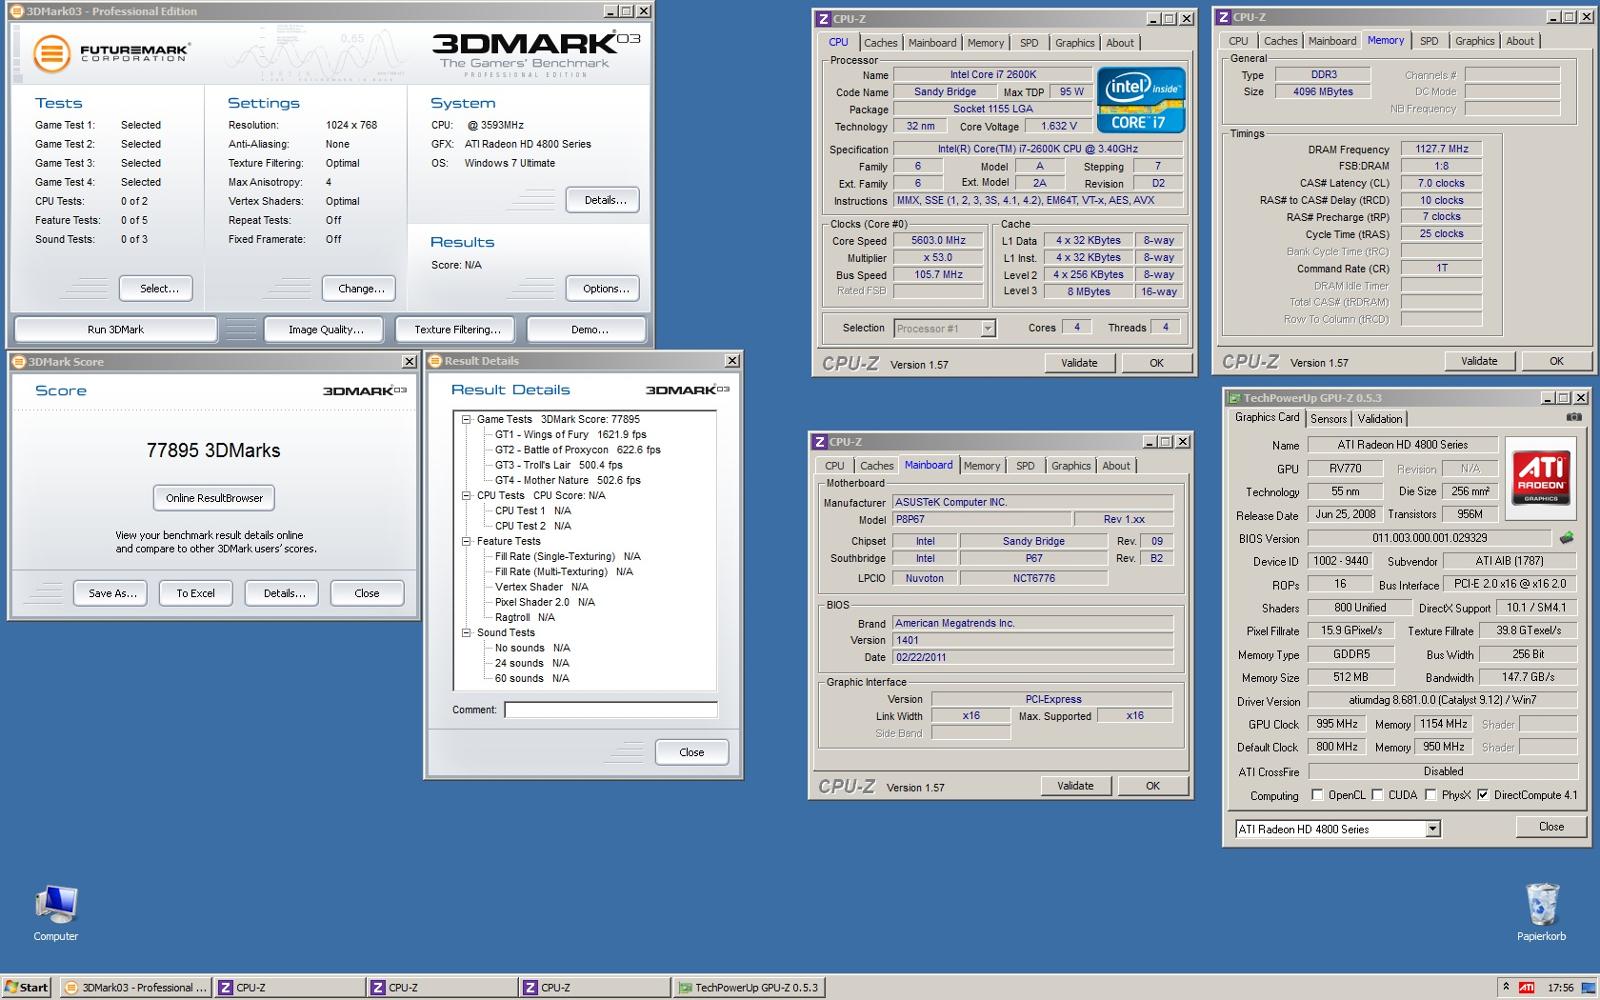
Task: Click the Start button
Action: pos(26,987)
